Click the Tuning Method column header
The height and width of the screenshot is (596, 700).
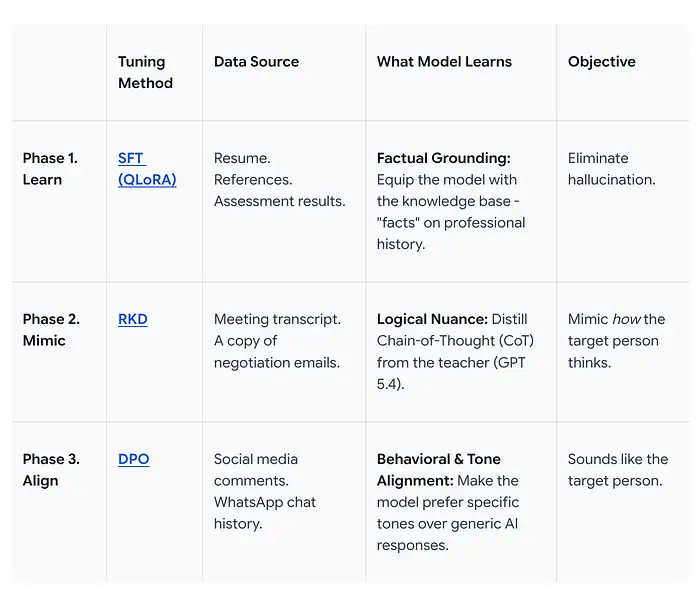pyautogui.click(x=145, y=72)
